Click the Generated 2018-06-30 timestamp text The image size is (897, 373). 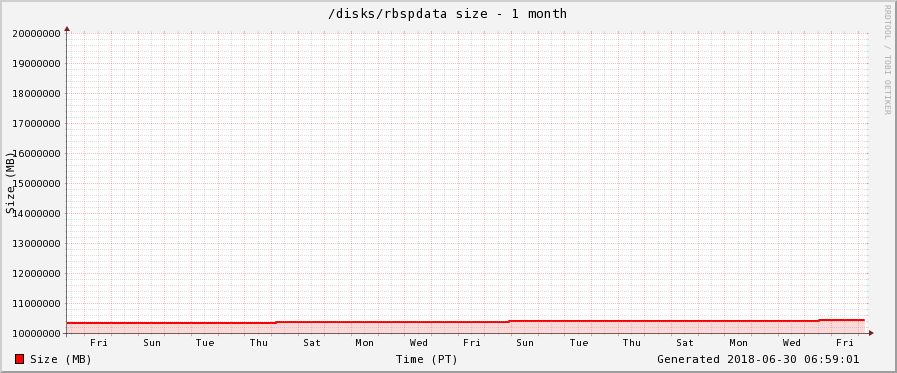pyautogui.click(x=758, y=359)
